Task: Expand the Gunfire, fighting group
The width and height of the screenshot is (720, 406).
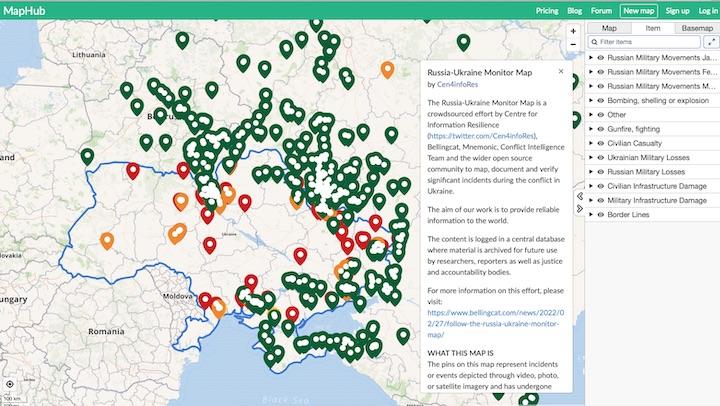Action: (590, 130)
